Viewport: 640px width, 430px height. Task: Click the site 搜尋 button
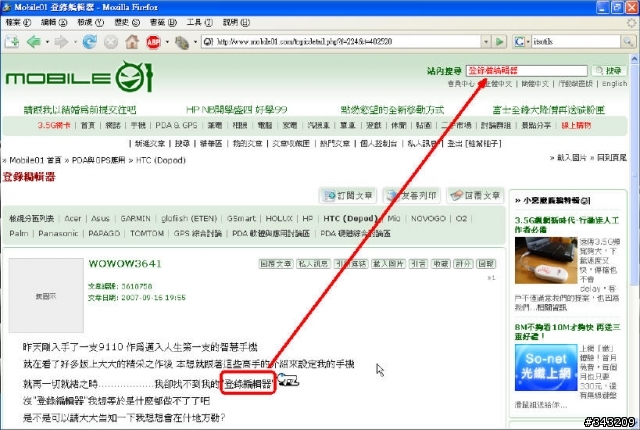(609, 71)
